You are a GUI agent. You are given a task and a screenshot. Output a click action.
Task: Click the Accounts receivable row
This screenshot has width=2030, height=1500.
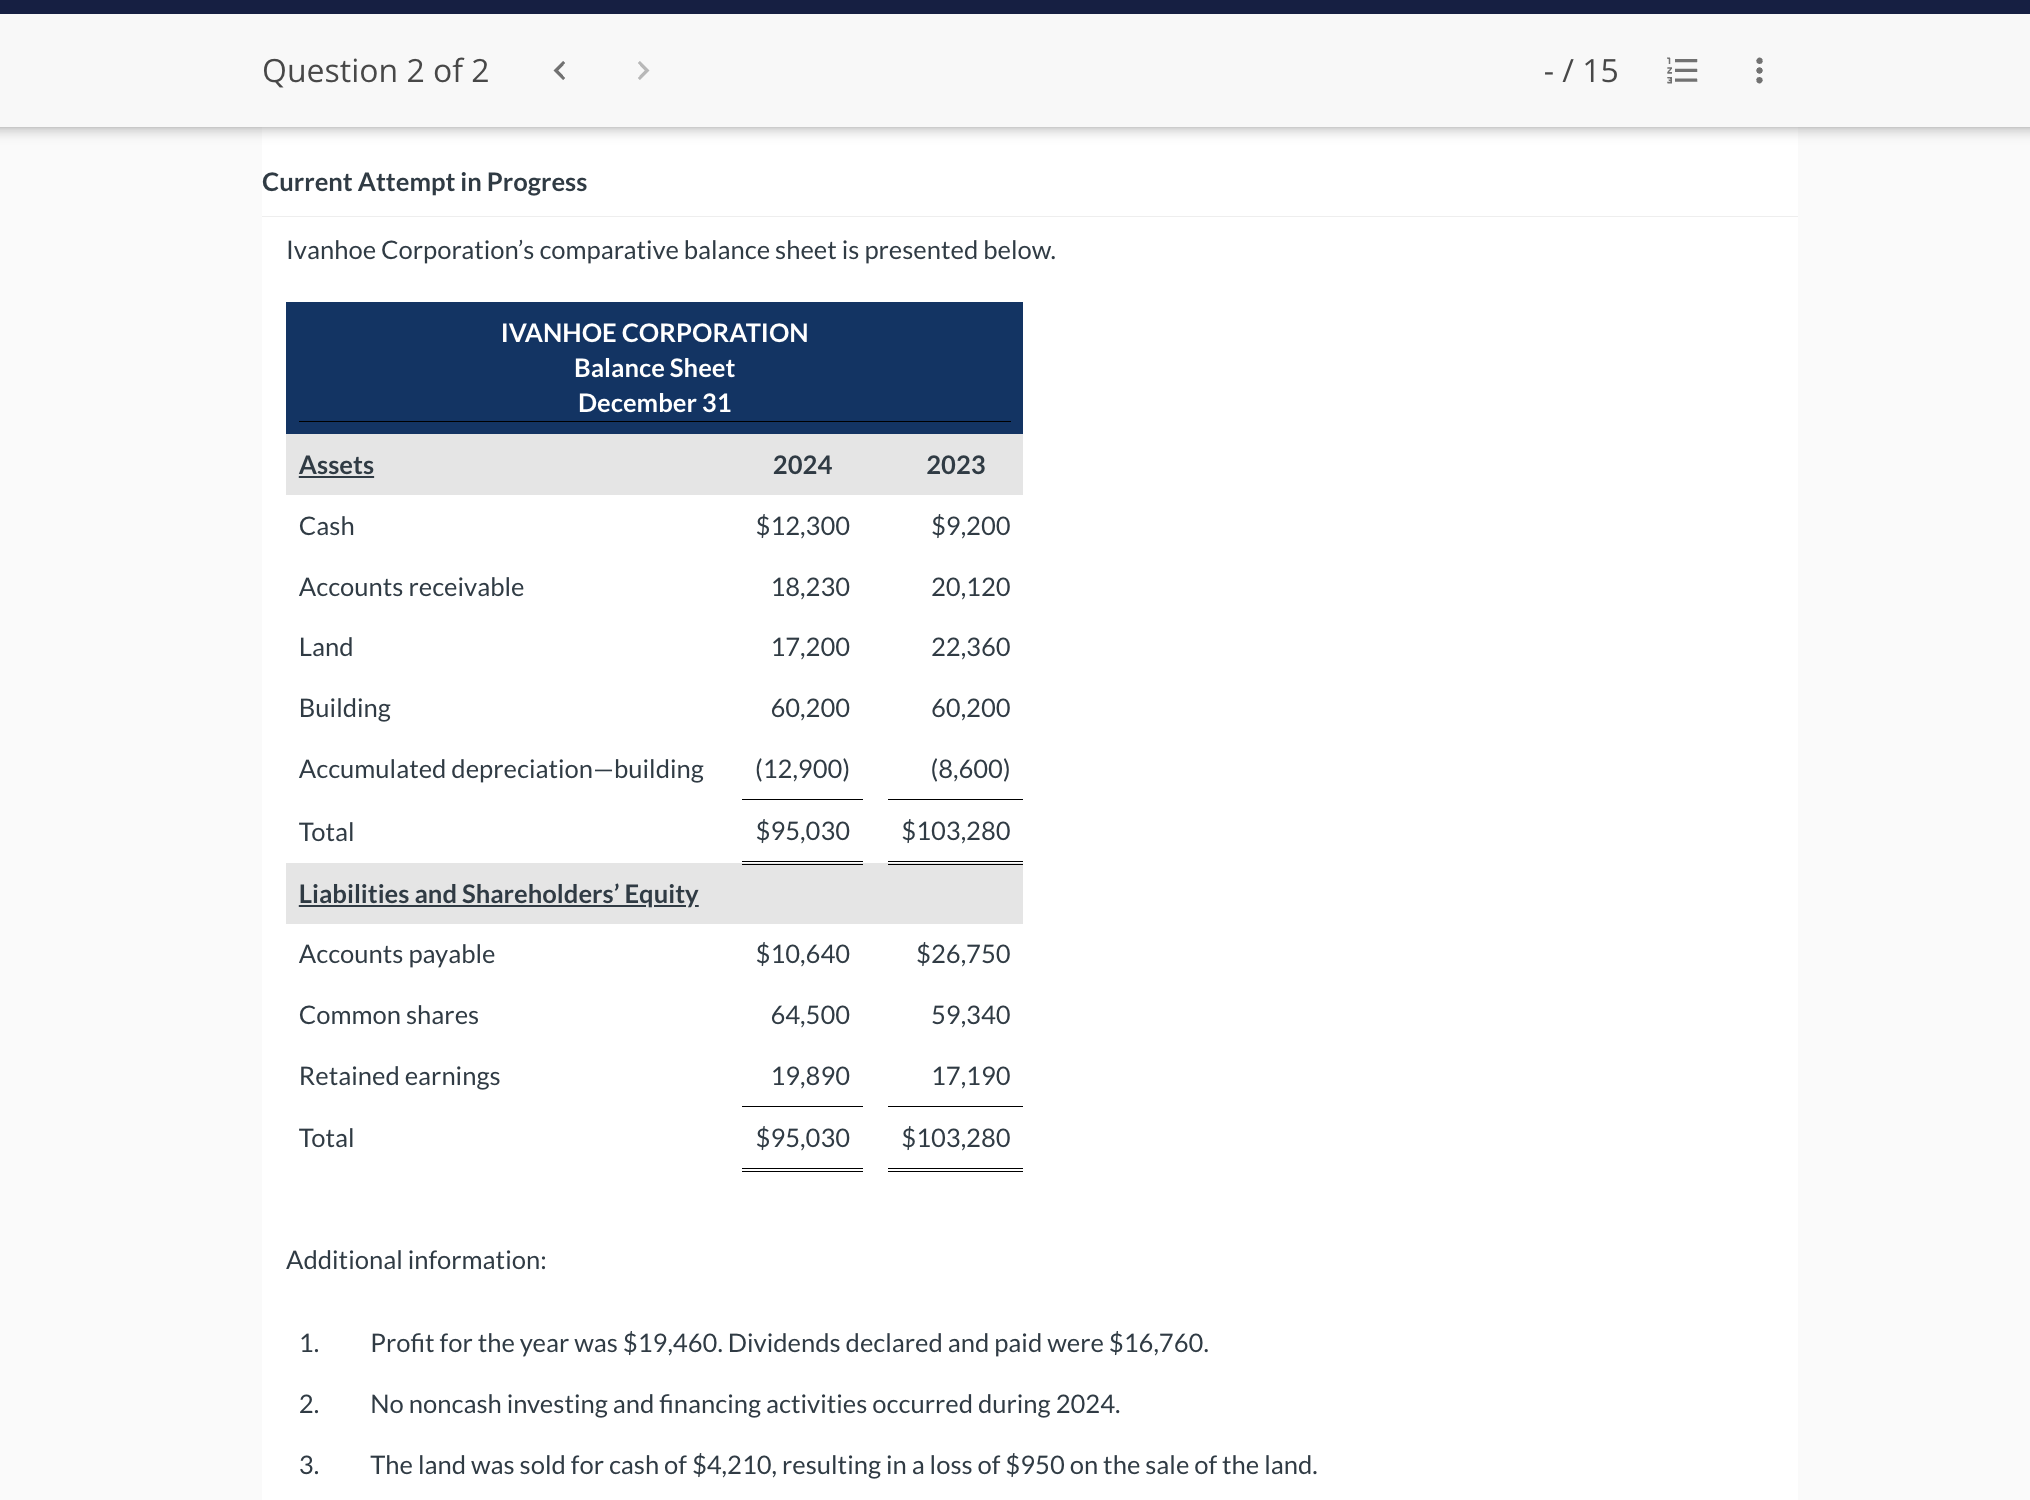pyautogui.click(x=411, y=586)
